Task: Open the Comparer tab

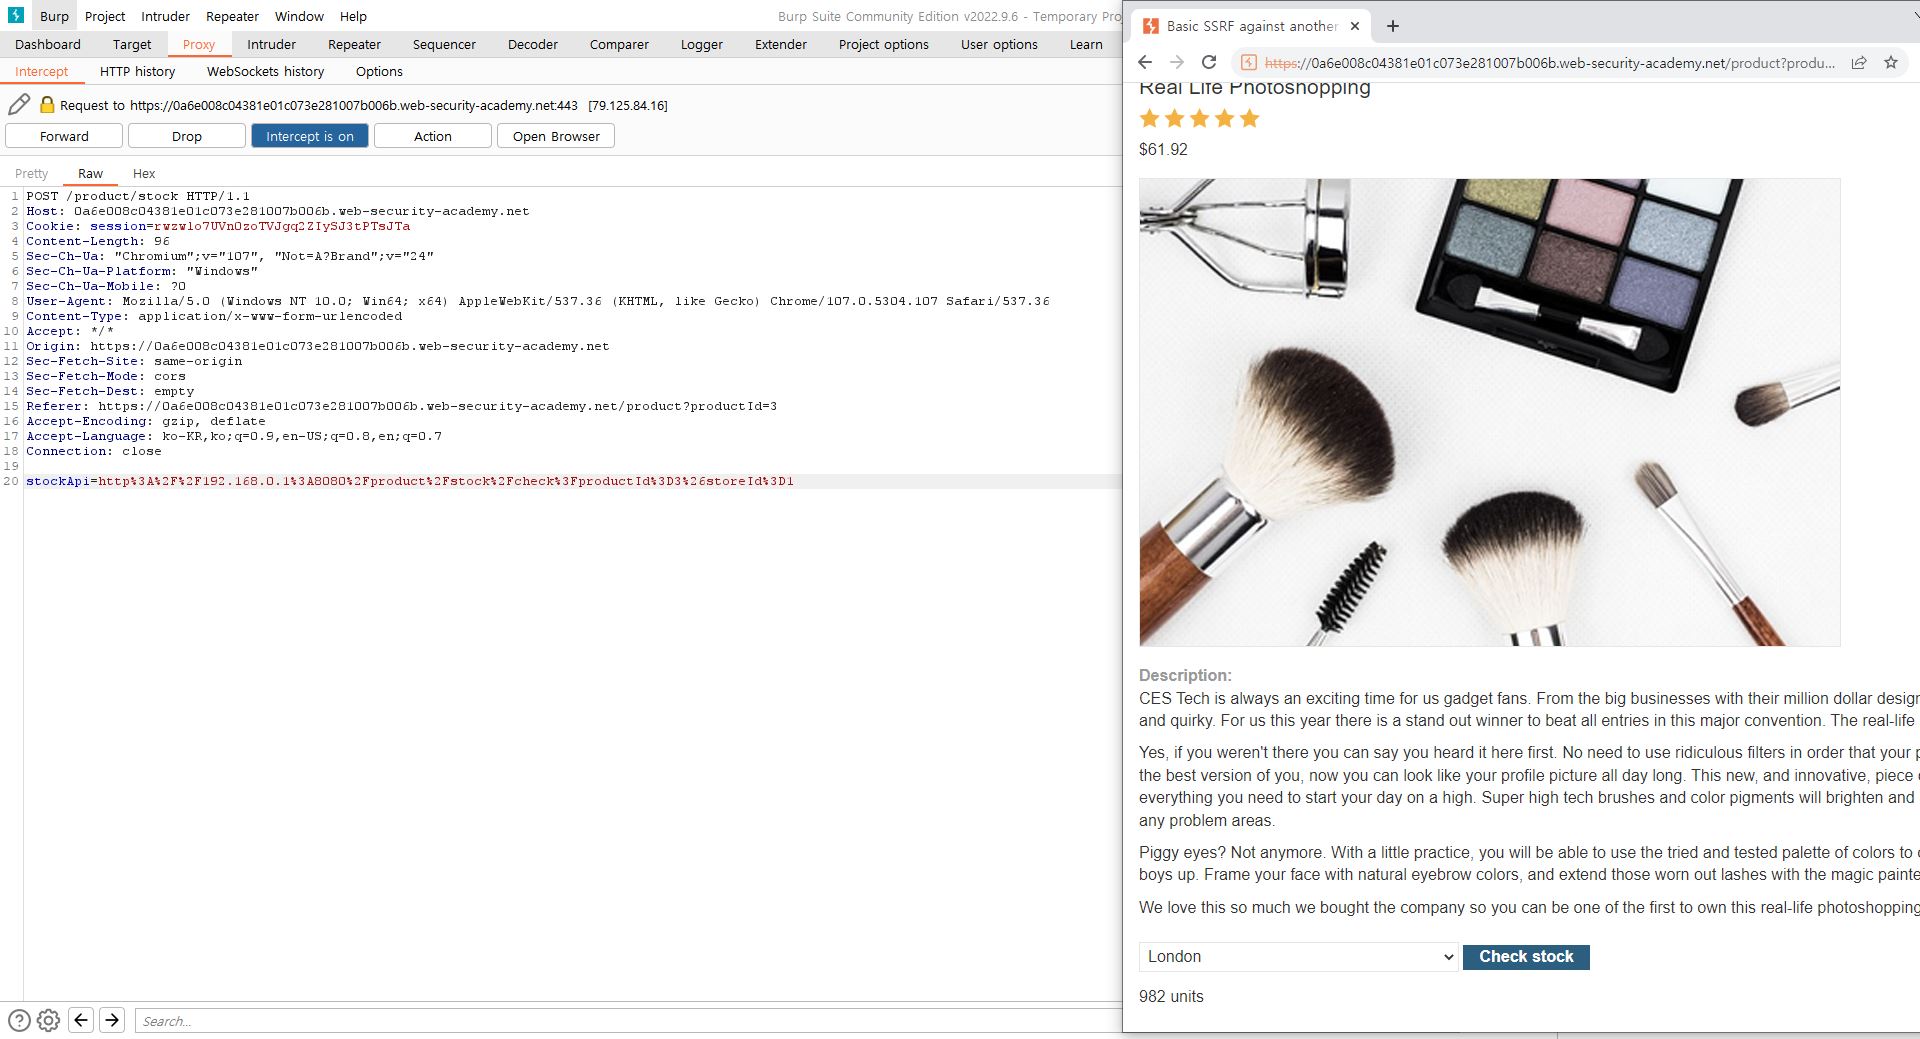Action: click(x=619, y=44)
